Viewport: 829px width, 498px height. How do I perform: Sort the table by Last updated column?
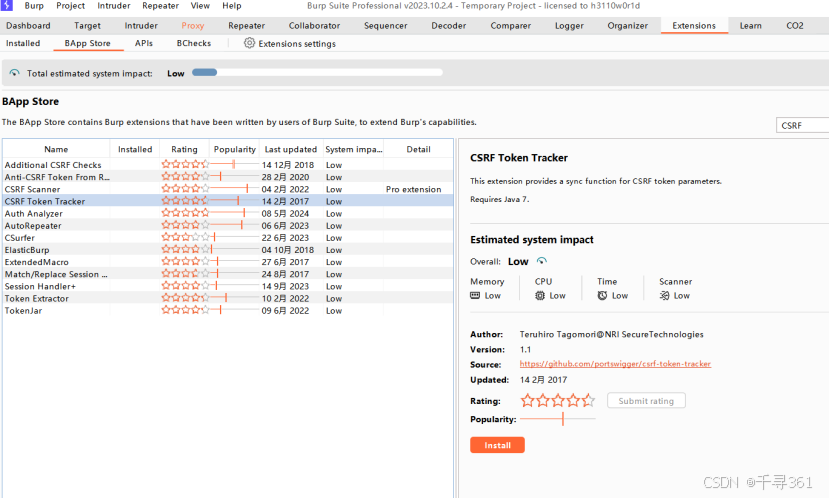point(291,149)
